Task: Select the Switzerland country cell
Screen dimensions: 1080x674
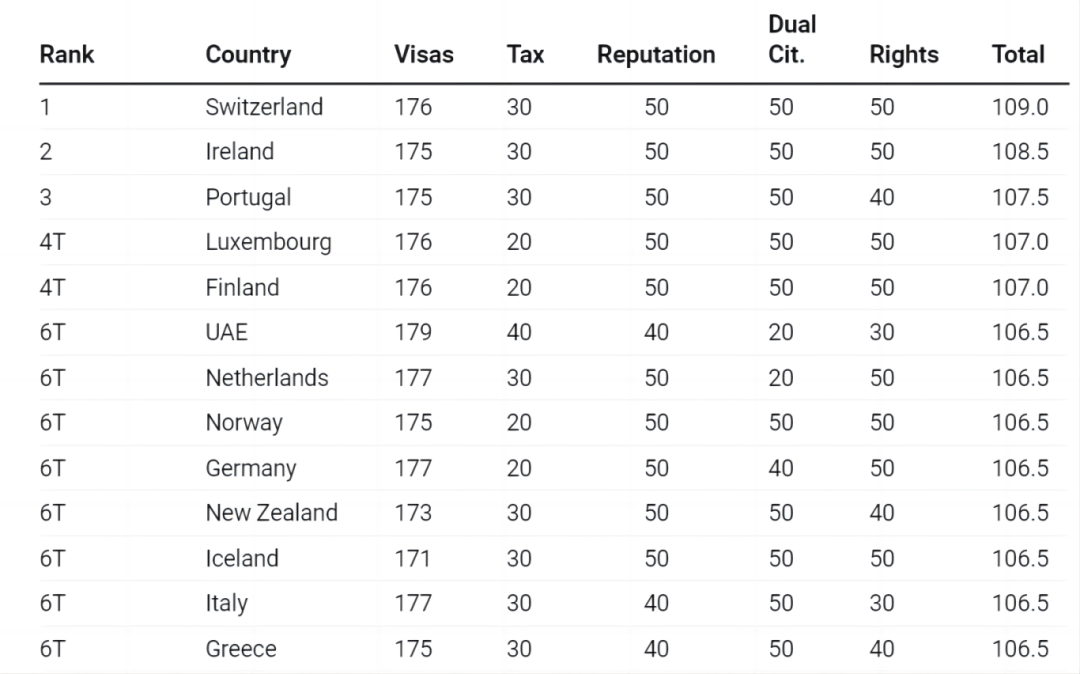Action: [264, 107]
